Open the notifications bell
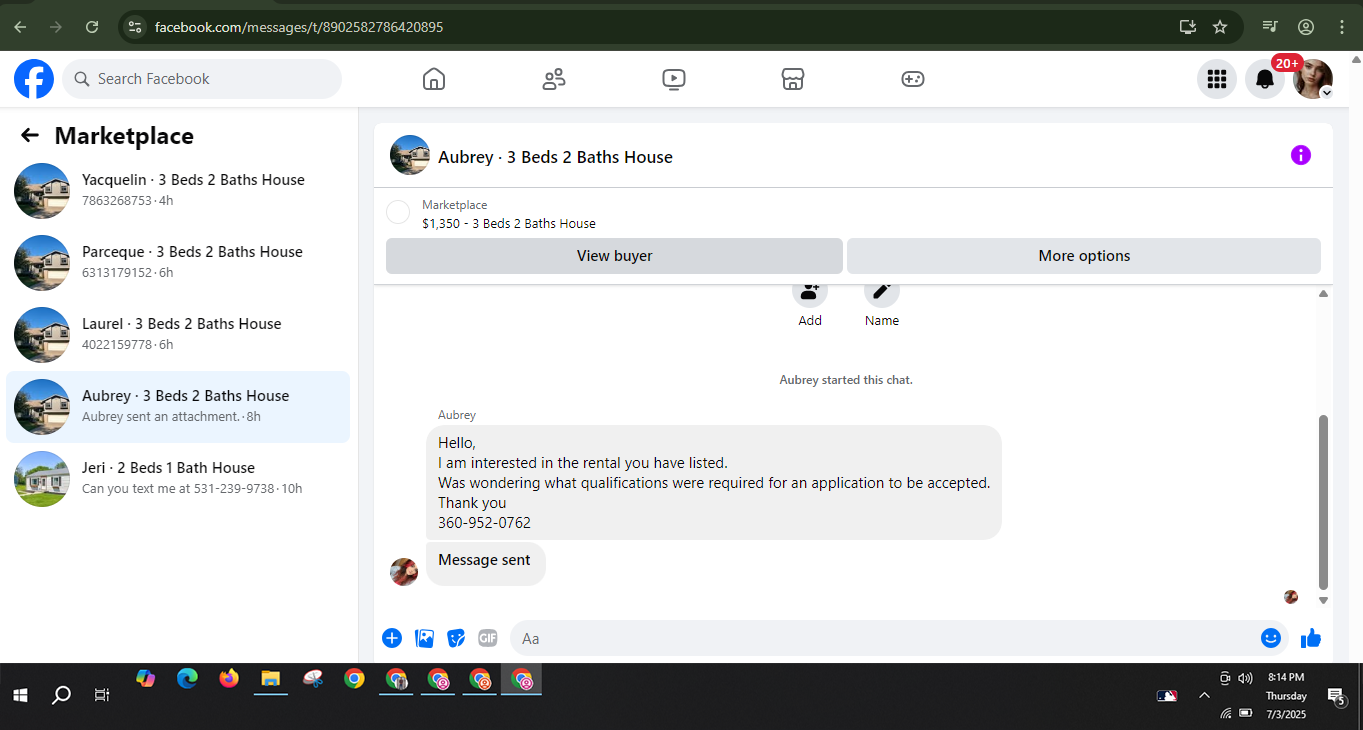 point(1265,79)
